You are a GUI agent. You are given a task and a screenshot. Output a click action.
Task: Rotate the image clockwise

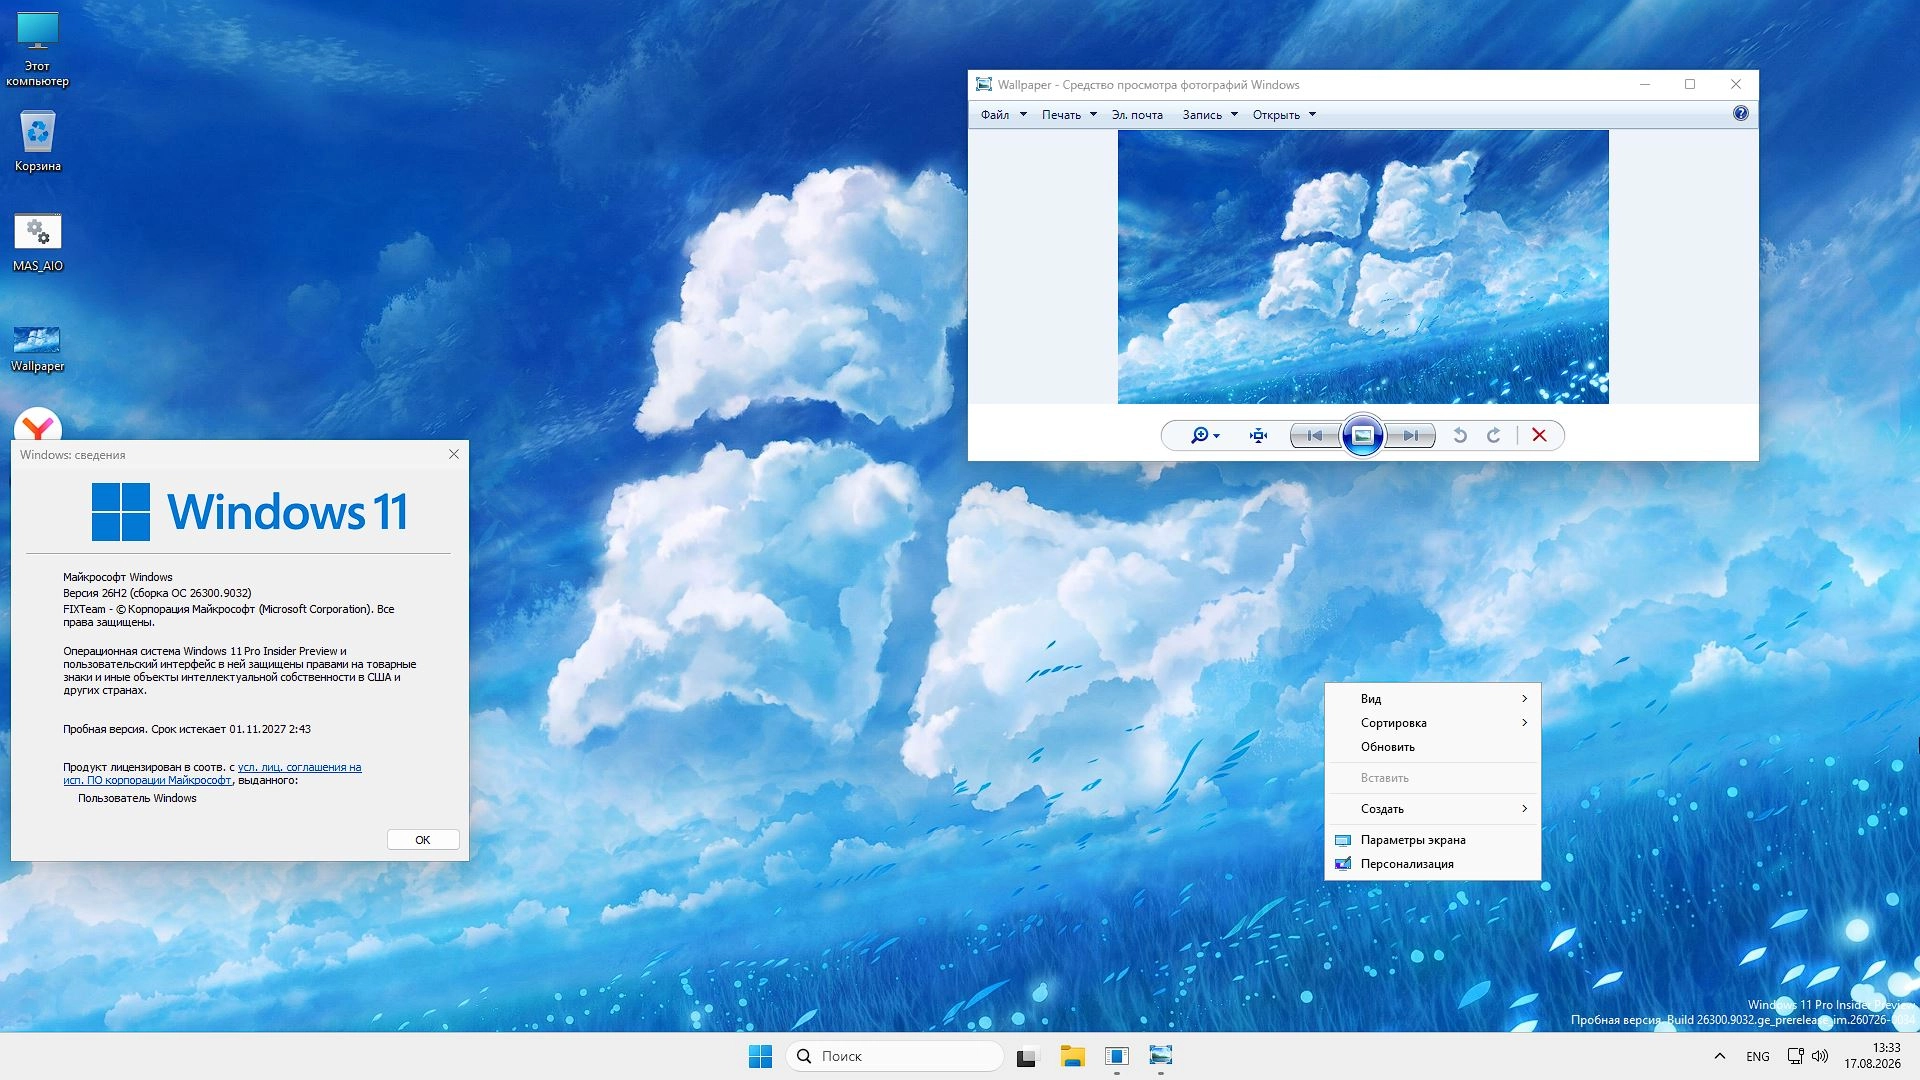[x=1494, y=435]
